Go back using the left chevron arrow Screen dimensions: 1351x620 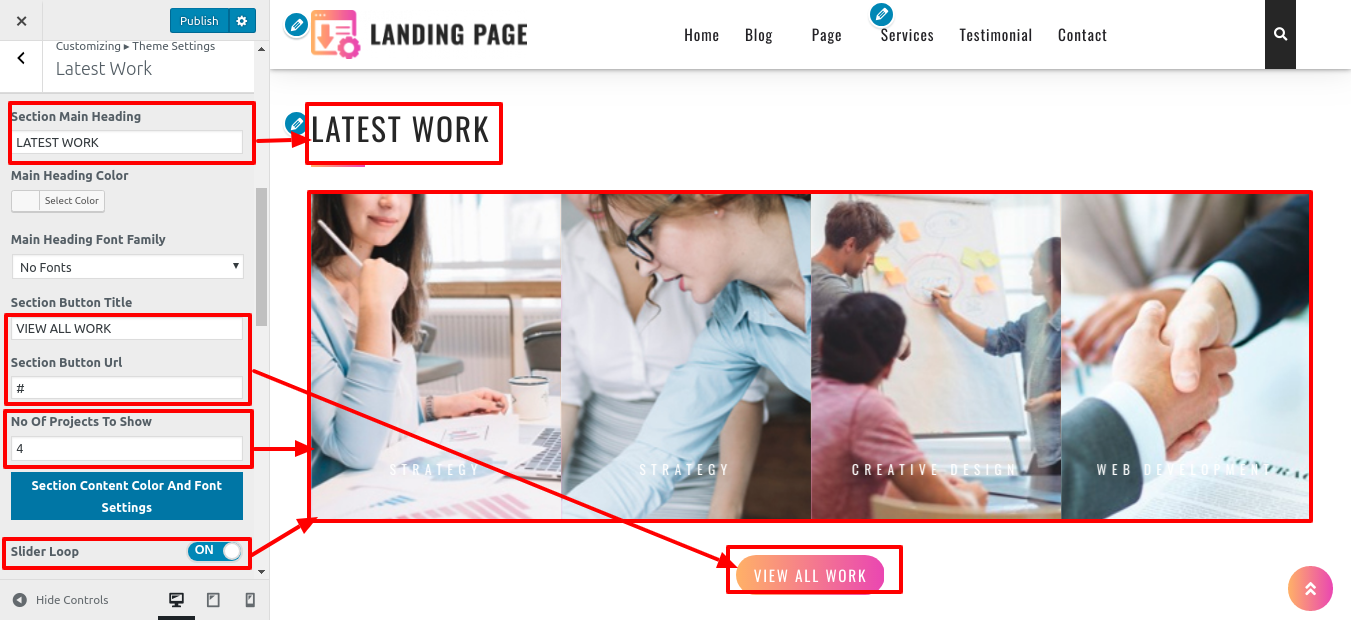coord(21,59)
